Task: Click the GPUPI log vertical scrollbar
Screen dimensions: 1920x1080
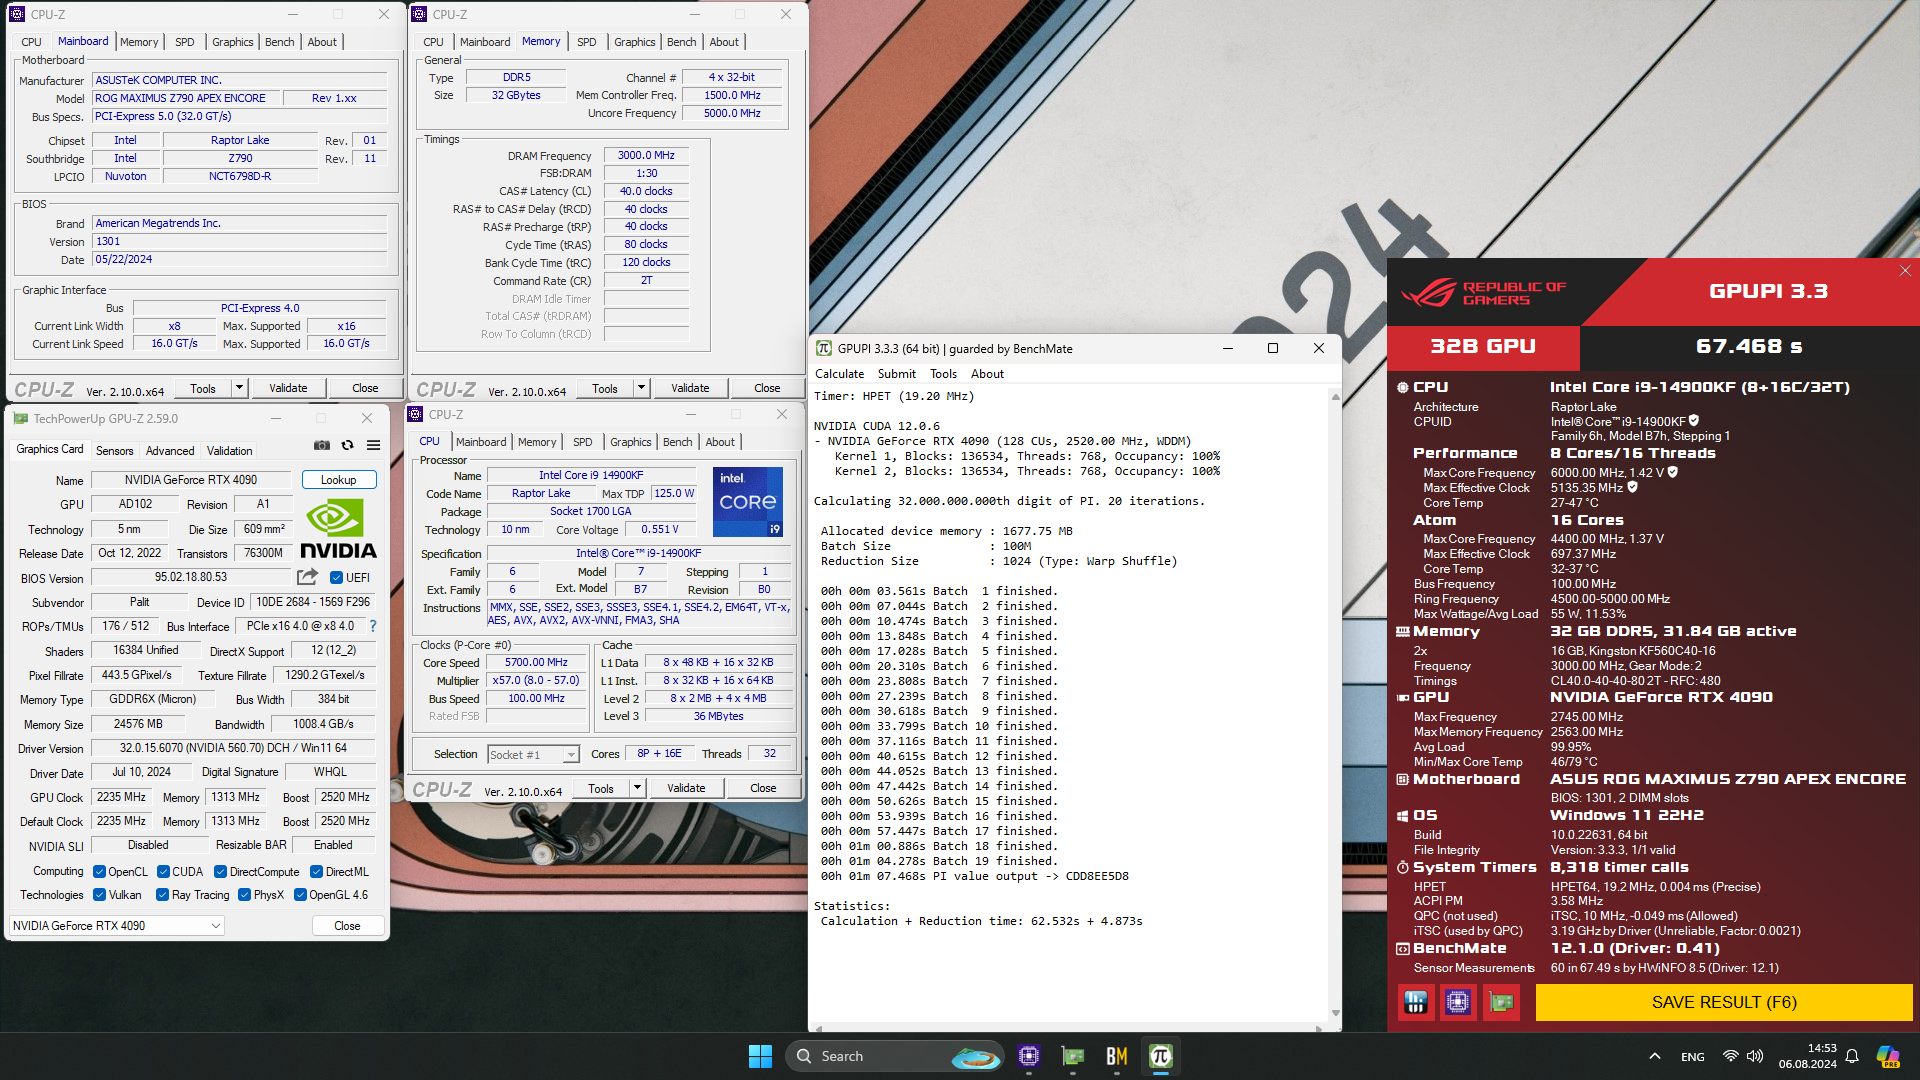Action: [1335, 705]
